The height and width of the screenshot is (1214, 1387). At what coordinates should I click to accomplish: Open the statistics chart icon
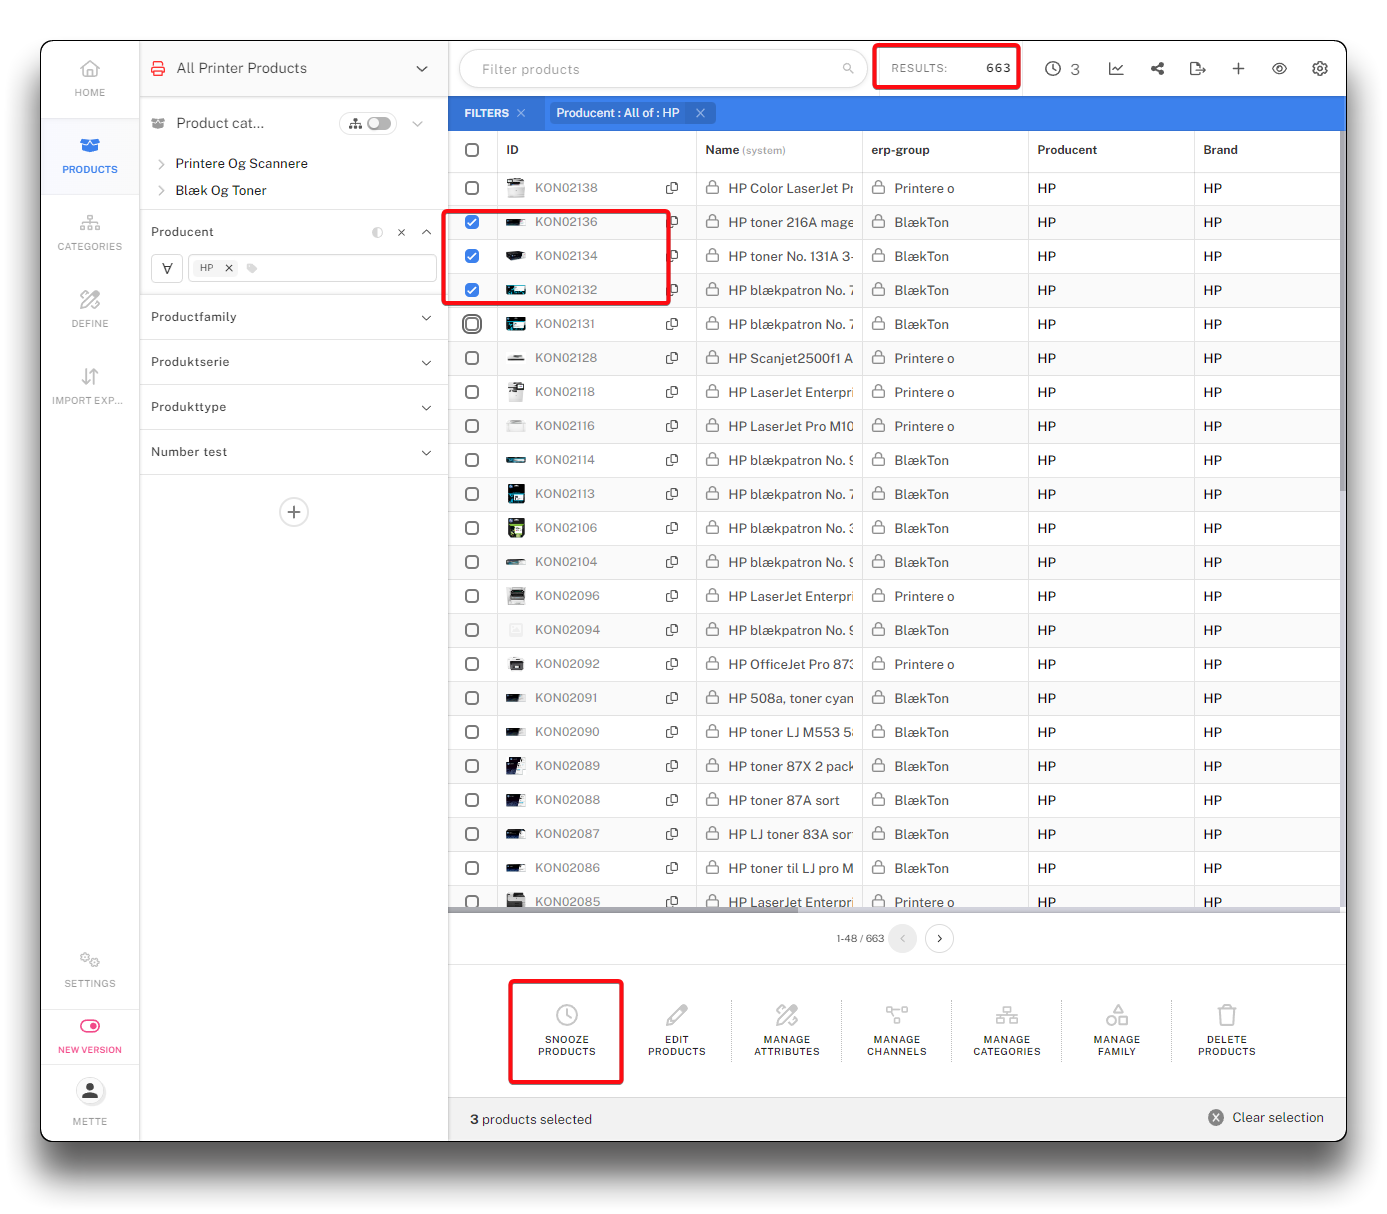tap(1116, 69)
